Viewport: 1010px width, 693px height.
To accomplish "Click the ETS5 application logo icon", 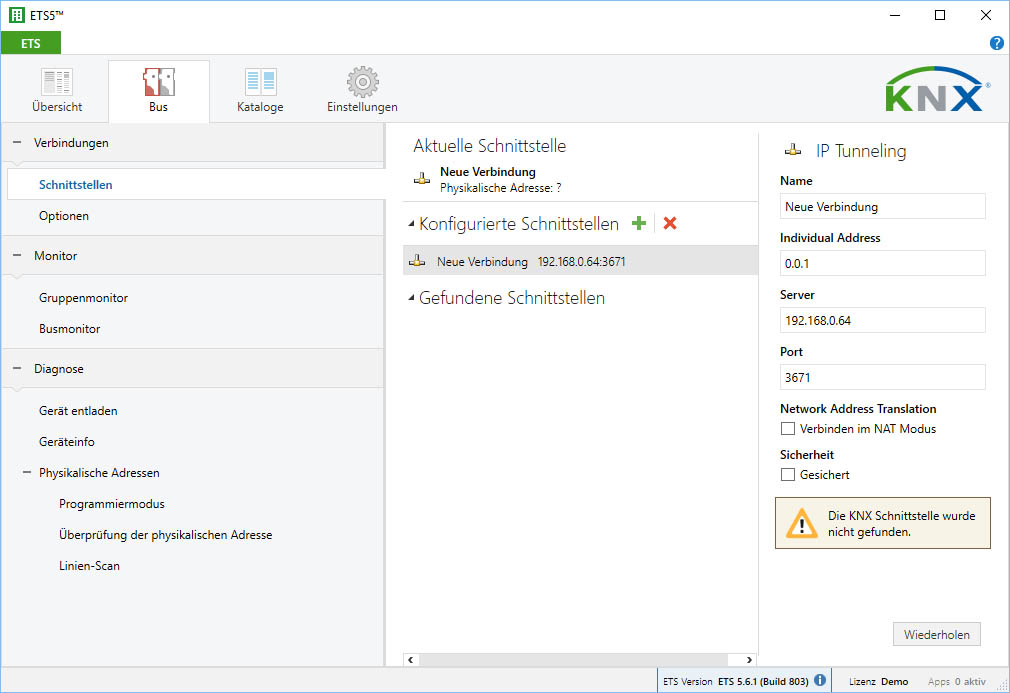I will tap(17, 15).
